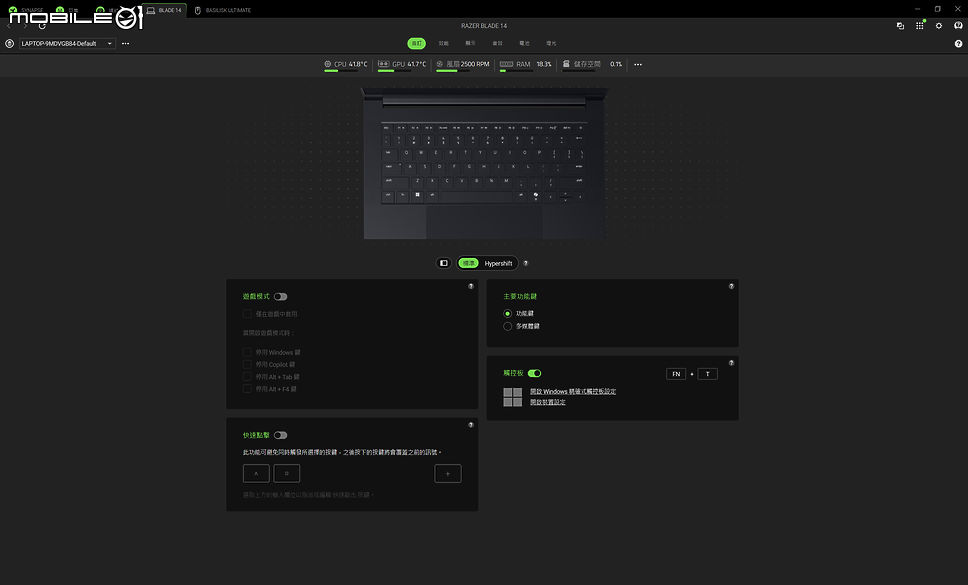Click the storage 0.1% reading

(616, 64)
